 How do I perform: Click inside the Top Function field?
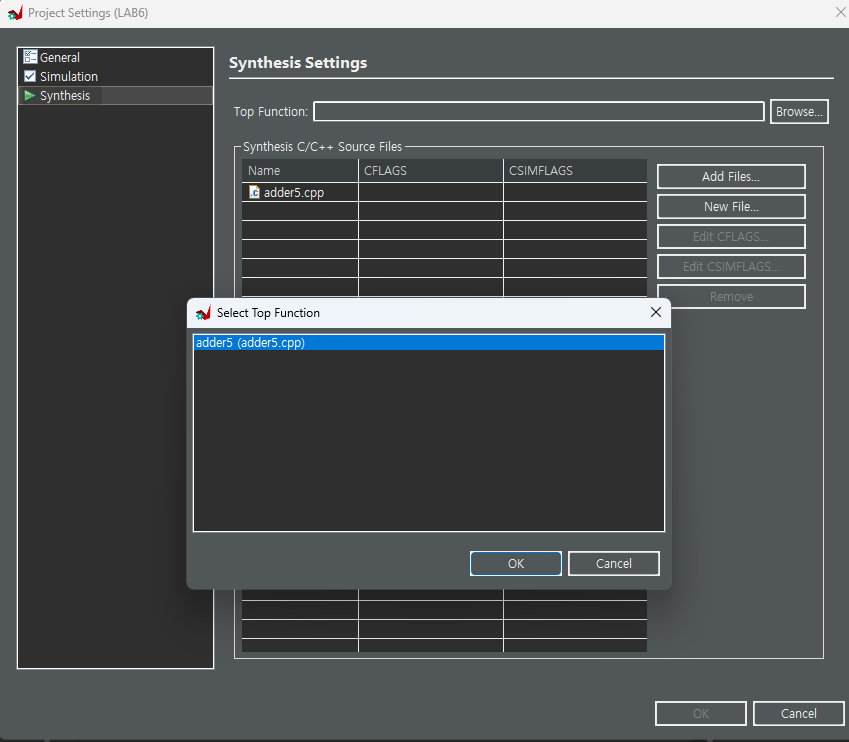[539, 112]
